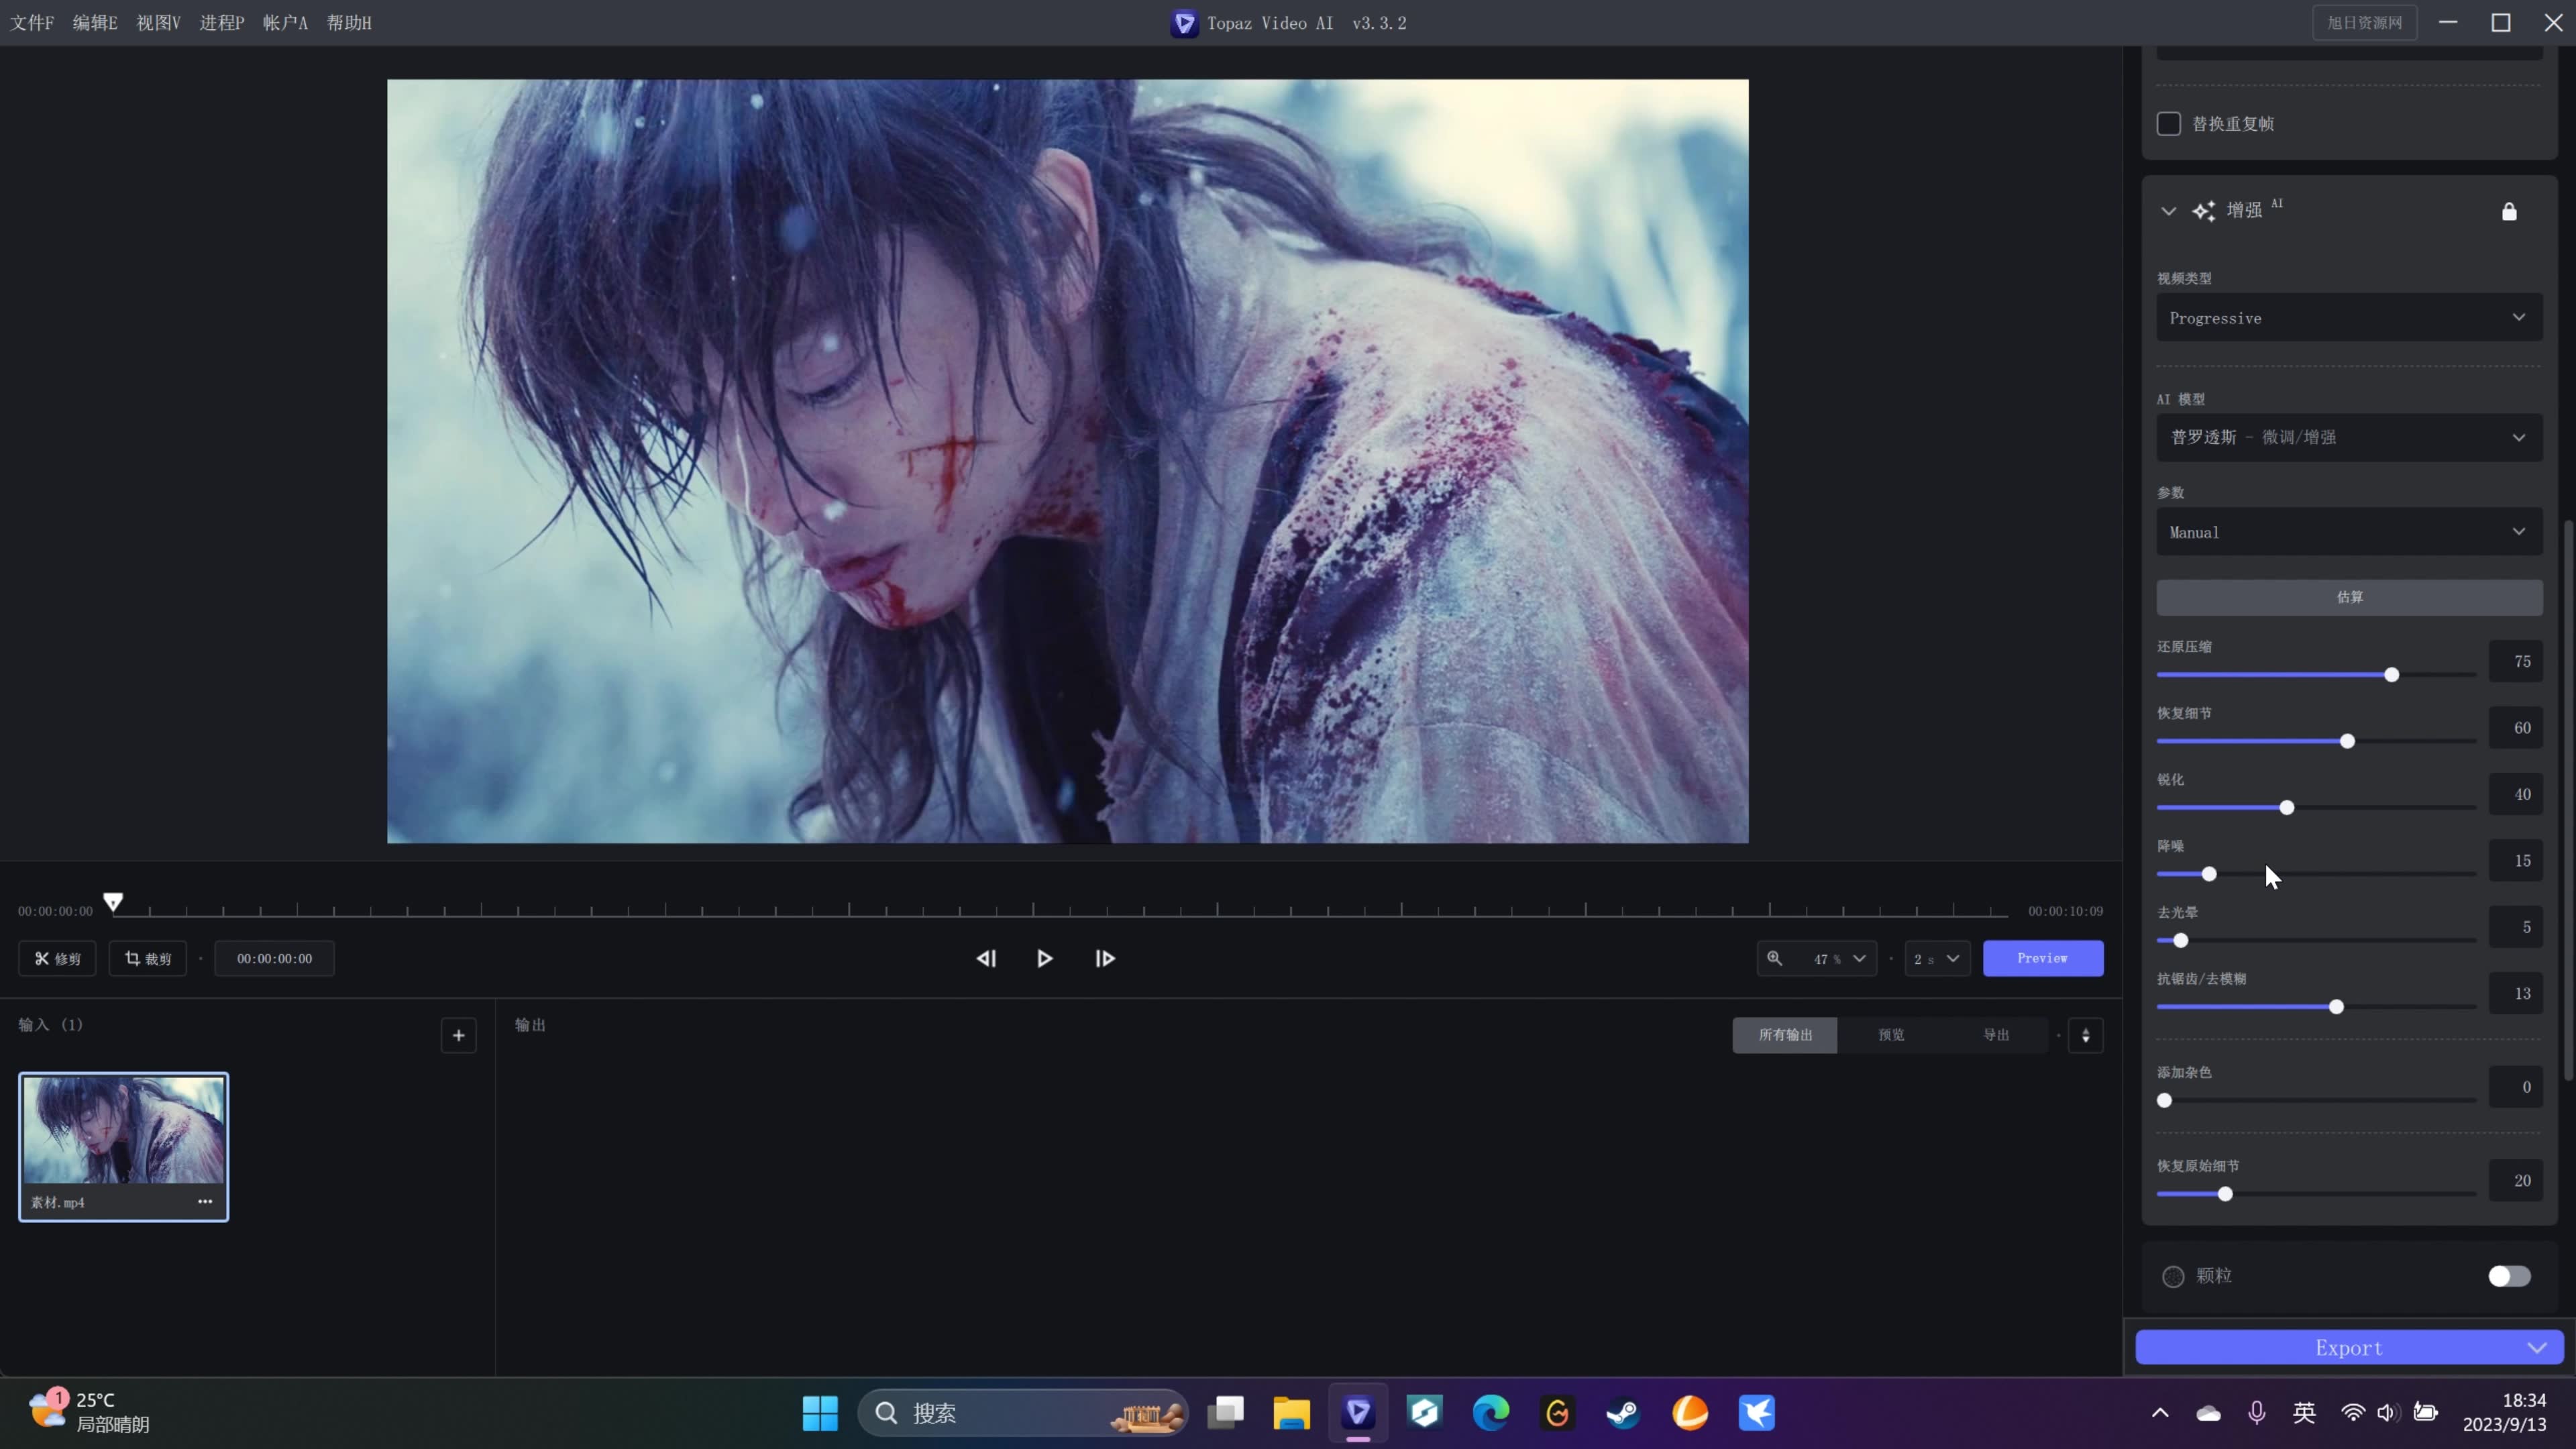Click the 锐化 slider handle

click(2287, 808)
